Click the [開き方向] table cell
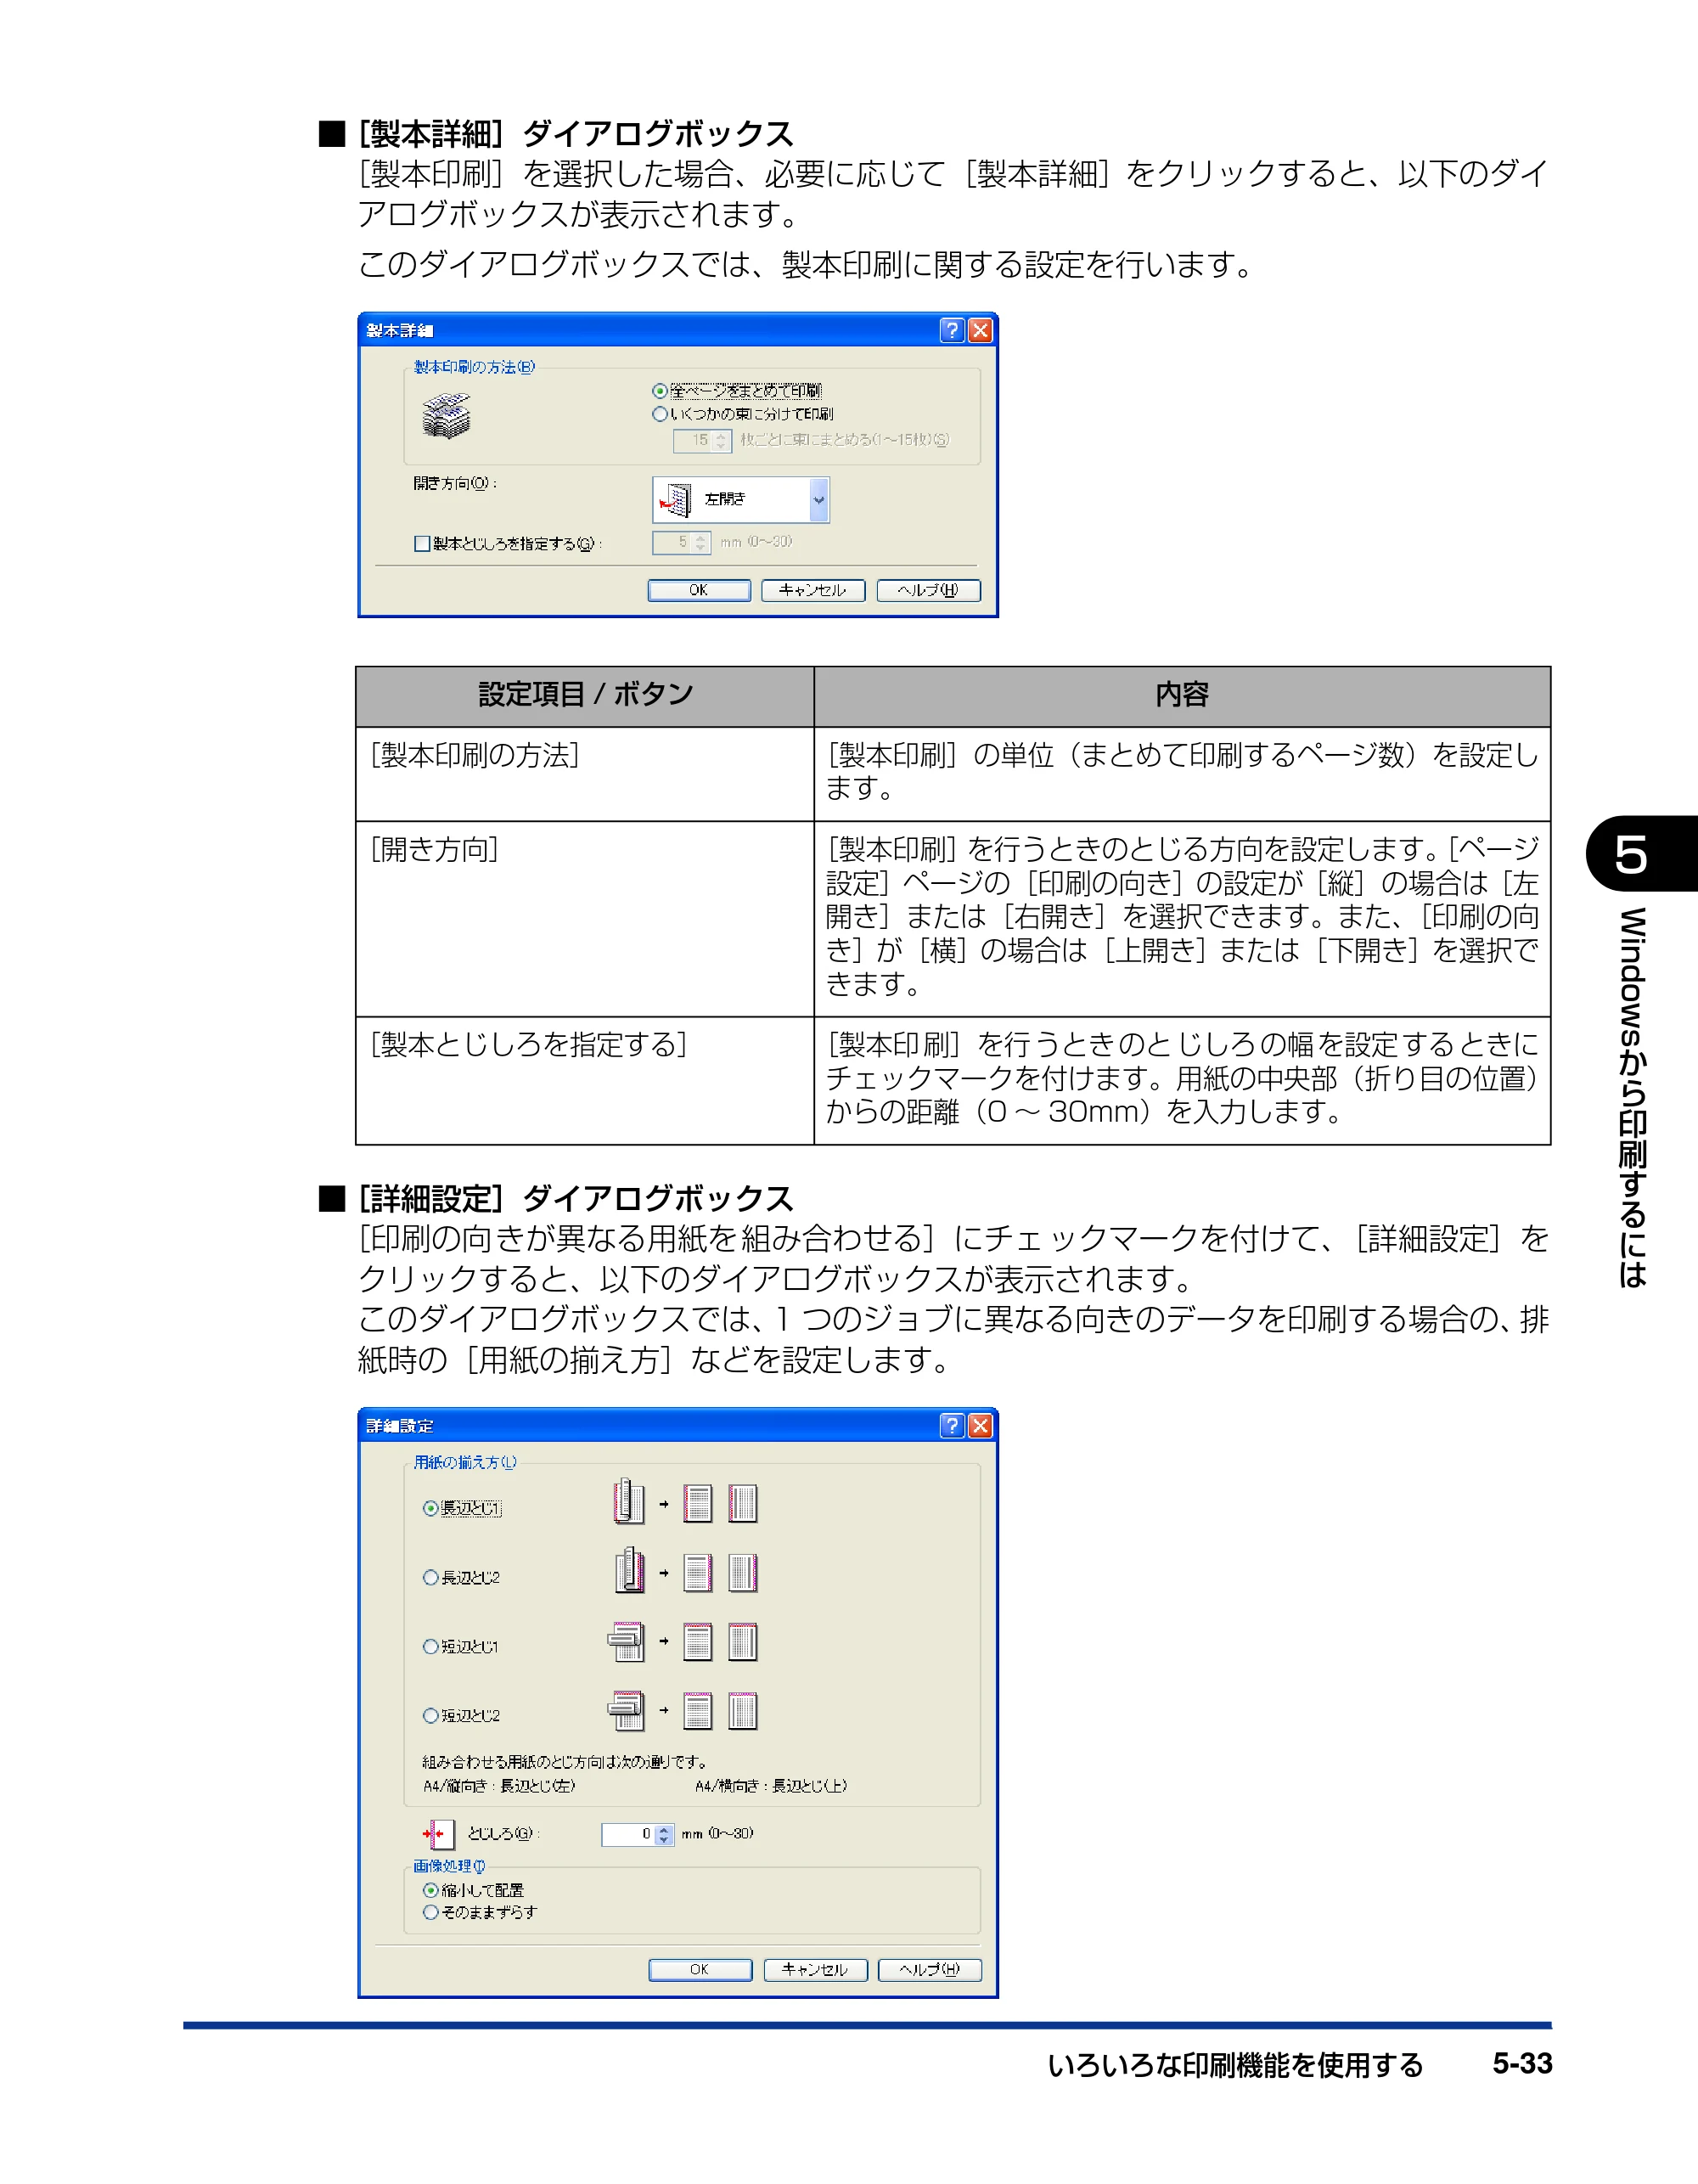 click(x=584, y=919)
